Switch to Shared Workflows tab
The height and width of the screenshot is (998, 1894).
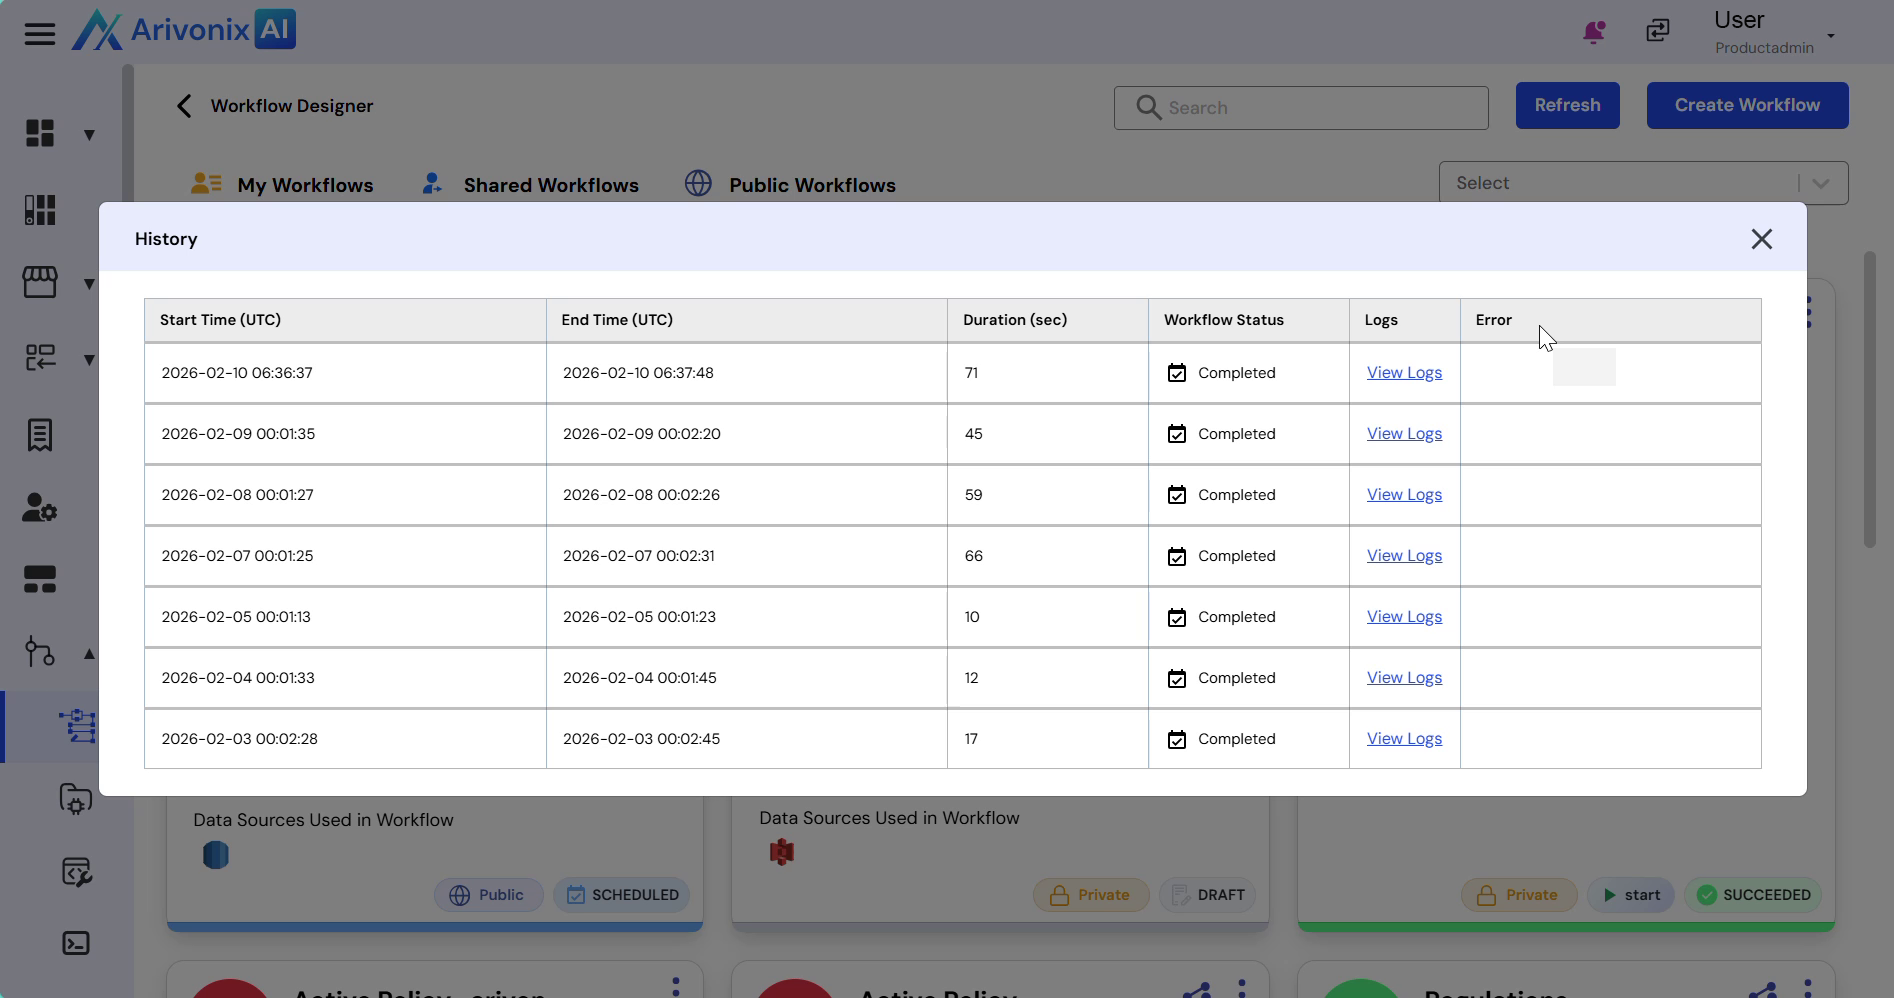[x=550, y=185]
